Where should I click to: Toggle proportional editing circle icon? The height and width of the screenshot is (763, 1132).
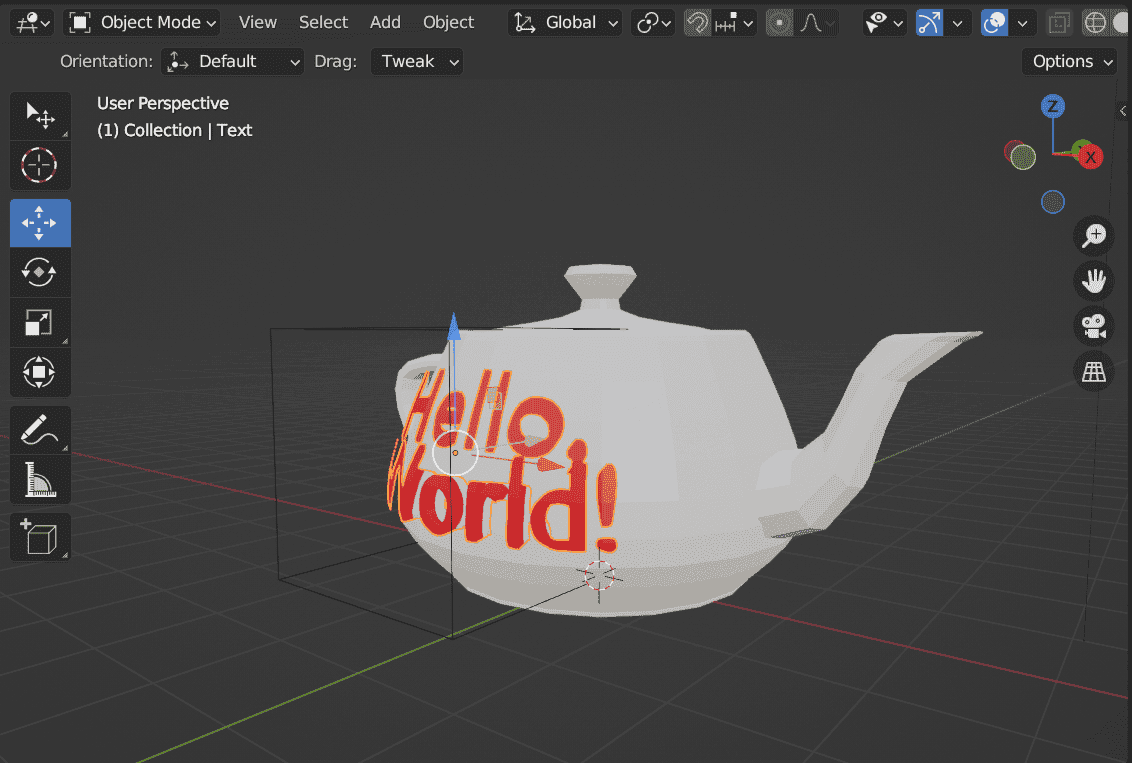[779, 22]
